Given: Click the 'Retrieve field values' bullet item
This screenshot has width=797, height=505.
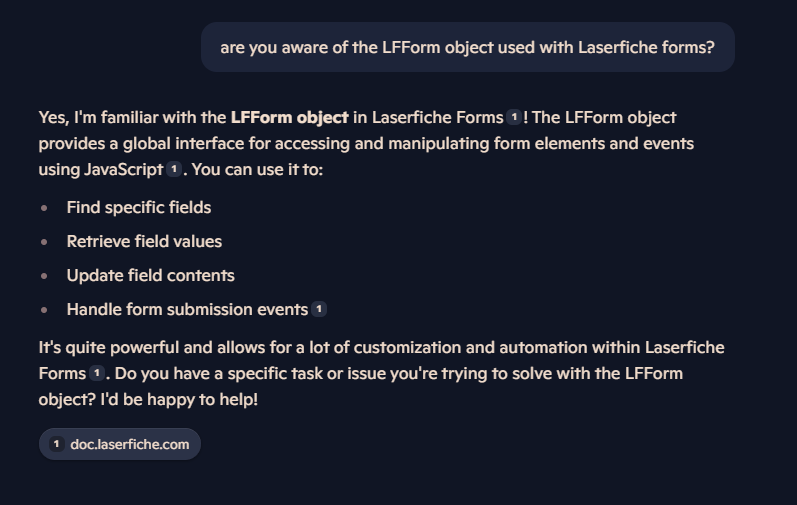Looking at the screenshot, I should click(x=144, y=241).
